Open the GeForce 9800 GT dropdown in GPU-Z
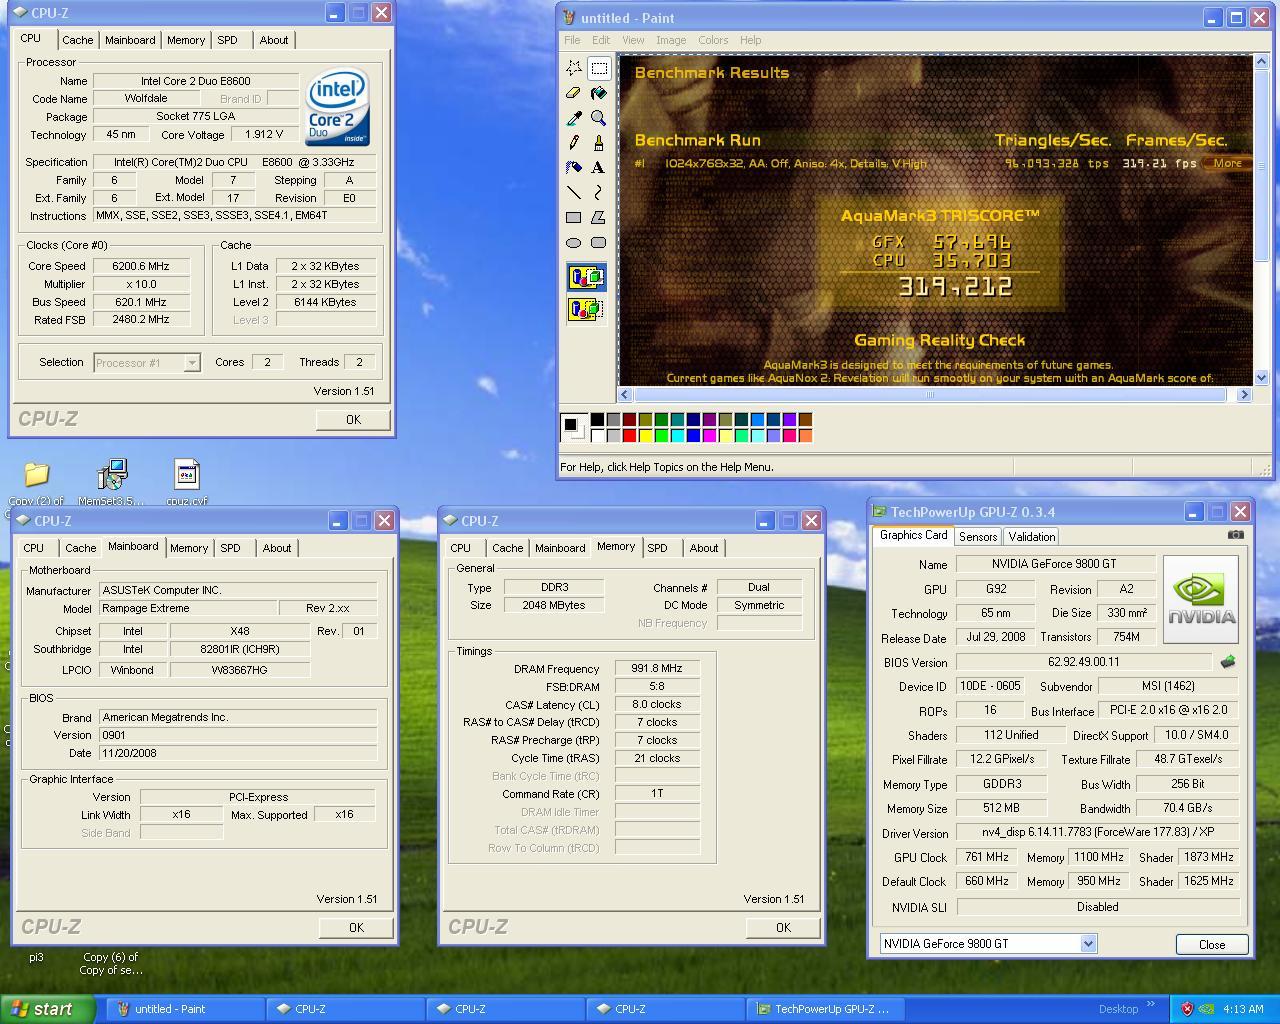The width and height of the screenshot is (1280, 1024). (1088, 944)
